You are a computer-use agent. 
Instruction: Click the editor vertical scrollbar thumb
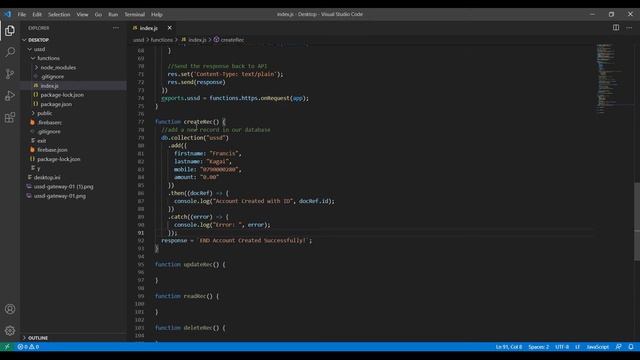637,221
